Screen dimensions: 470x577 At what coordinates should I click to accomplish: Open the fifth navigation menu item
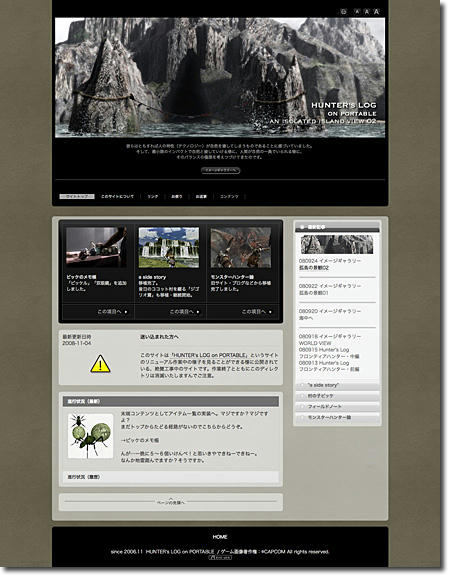[x=201, y=197]
